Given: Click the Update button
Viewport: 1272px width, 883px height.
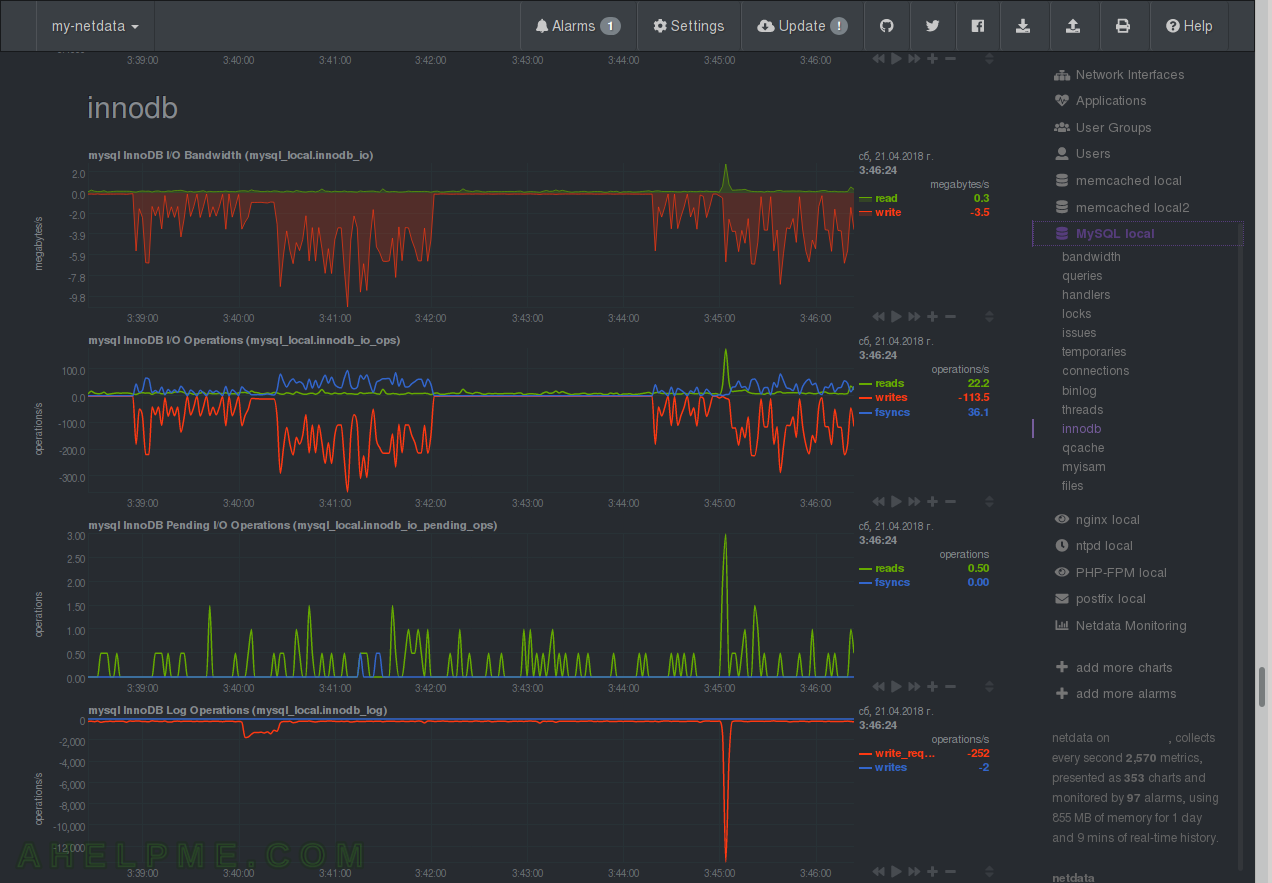Looking at the screenshot, I should [802, 26].
